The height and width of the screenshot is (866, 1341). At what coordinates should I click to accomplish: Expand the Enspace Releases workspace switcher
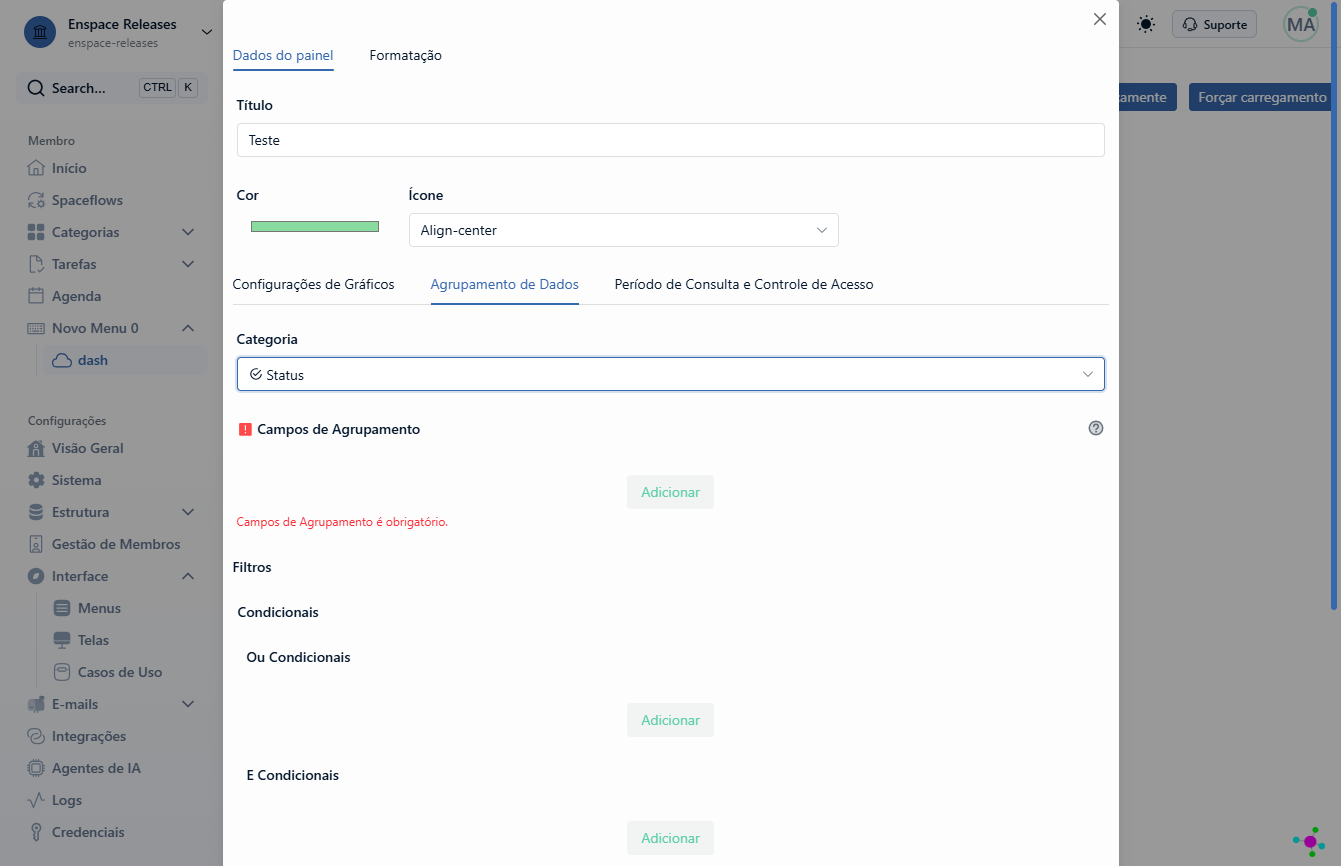coord(207,32)
